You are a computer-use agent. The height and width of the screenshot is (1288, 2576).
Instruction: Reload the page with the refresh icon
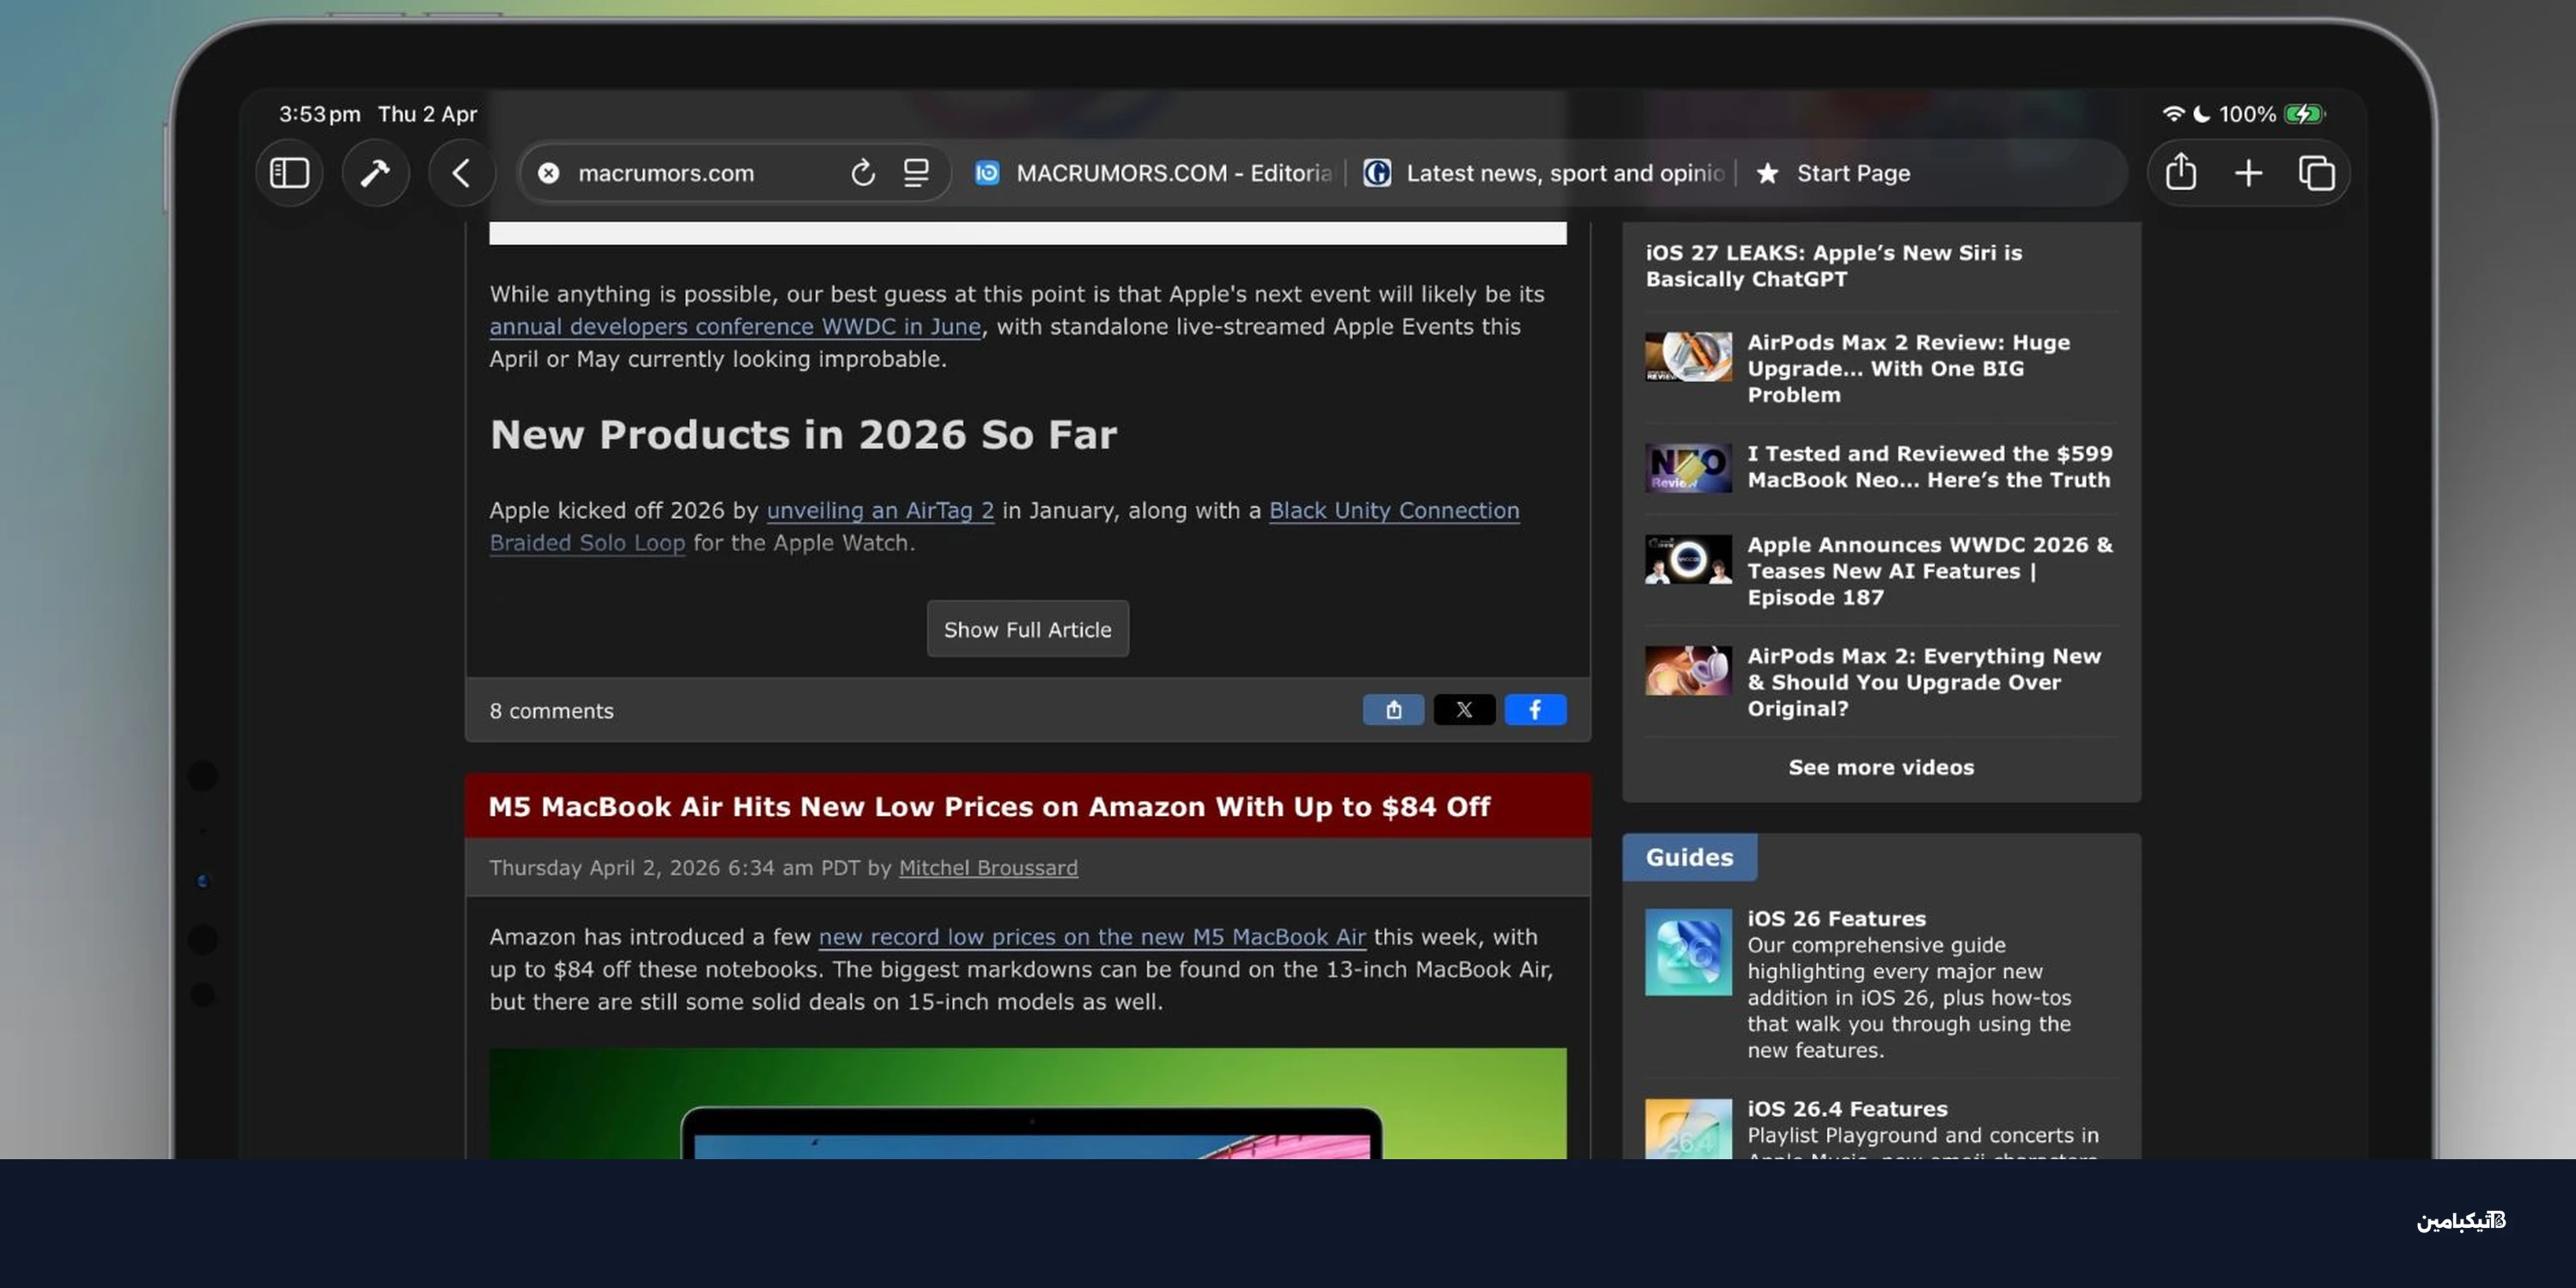tap(862, 173)
